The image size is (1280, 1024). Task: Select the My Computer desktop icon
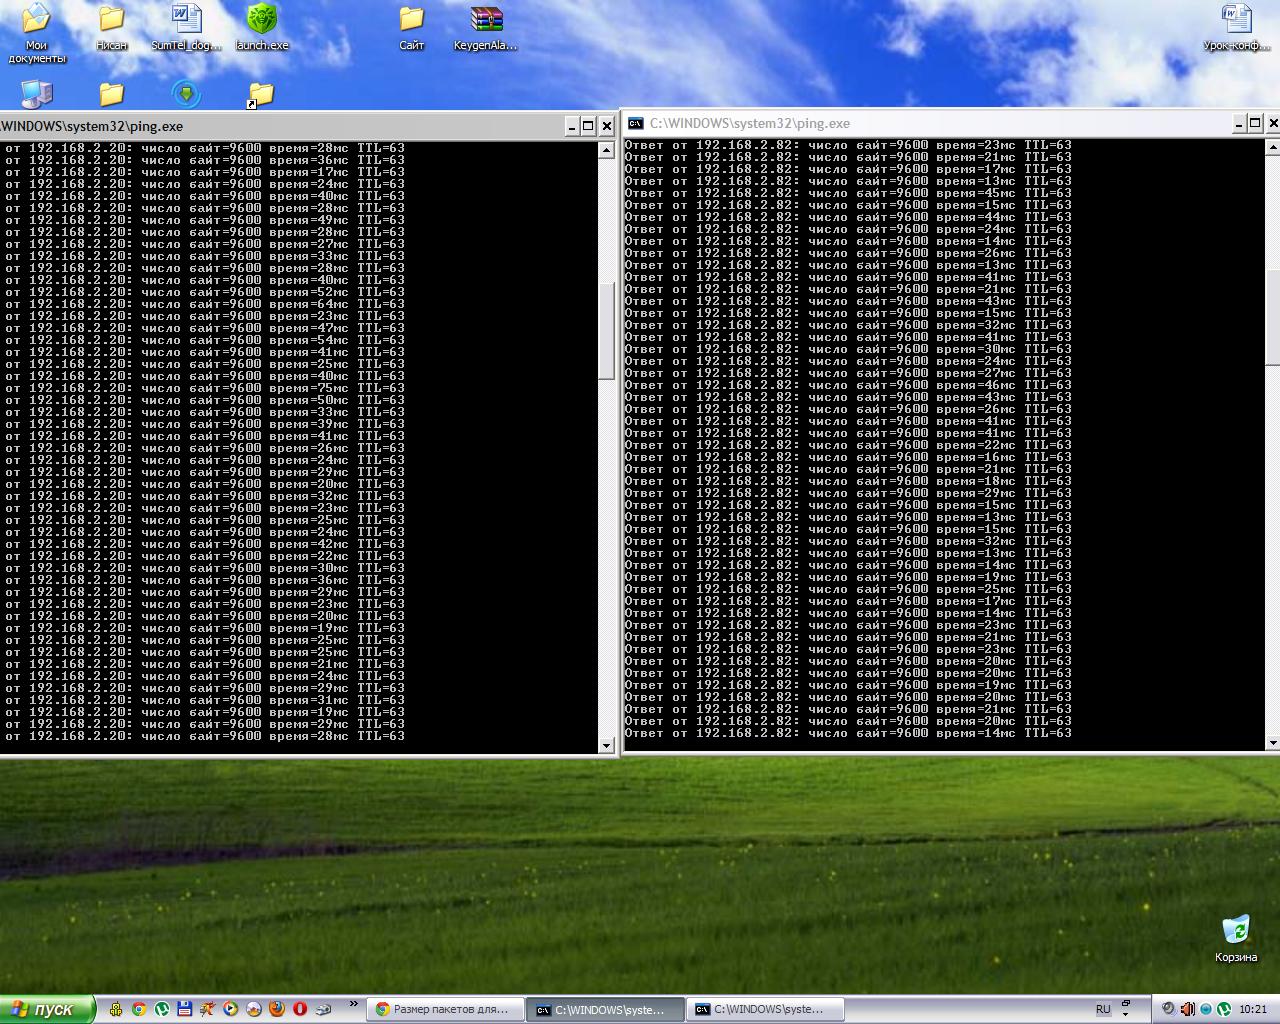coord(36,94)
